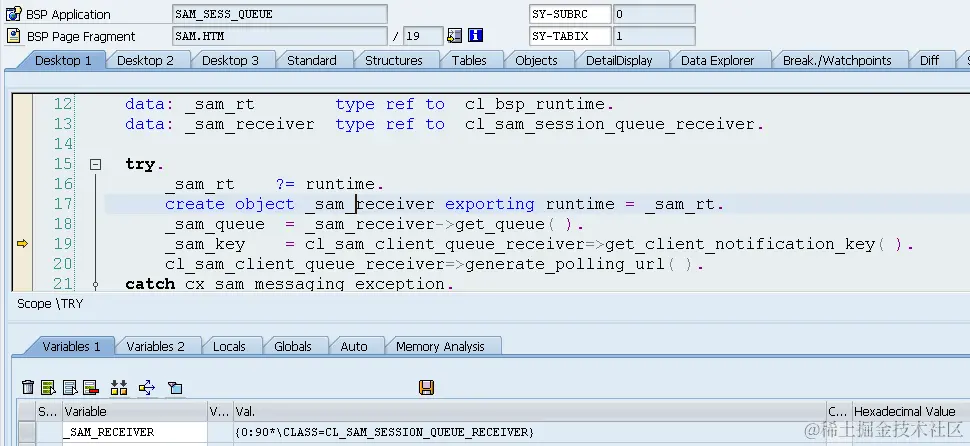Click the funnel filter icon in variables toolbar
The image size is (970, 446).
(175, 388)
